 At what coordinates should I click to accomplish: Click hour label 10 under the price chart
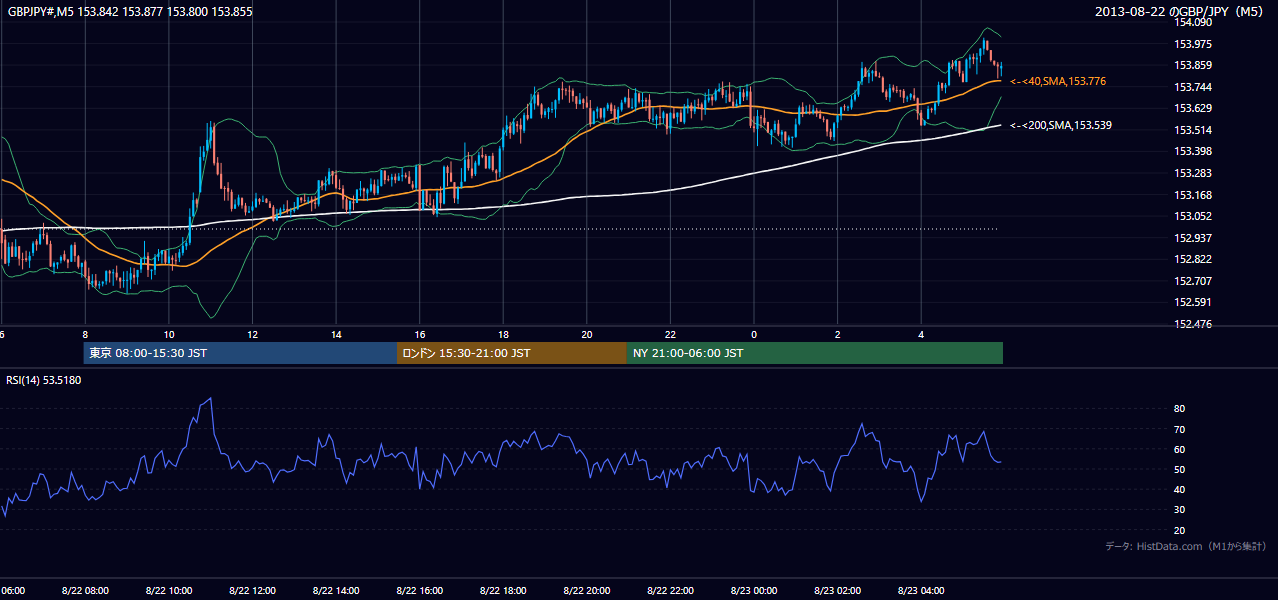coord(169,335)
